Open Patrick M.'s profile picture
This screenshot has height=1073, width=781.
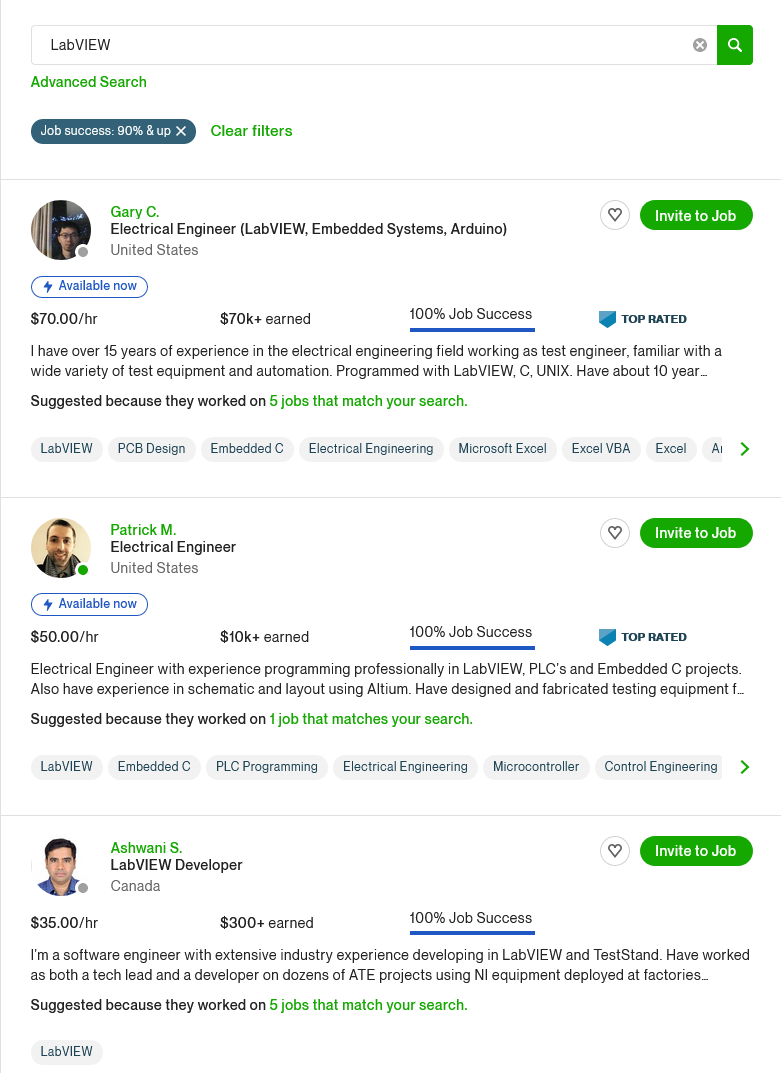[x=61, y=548]
